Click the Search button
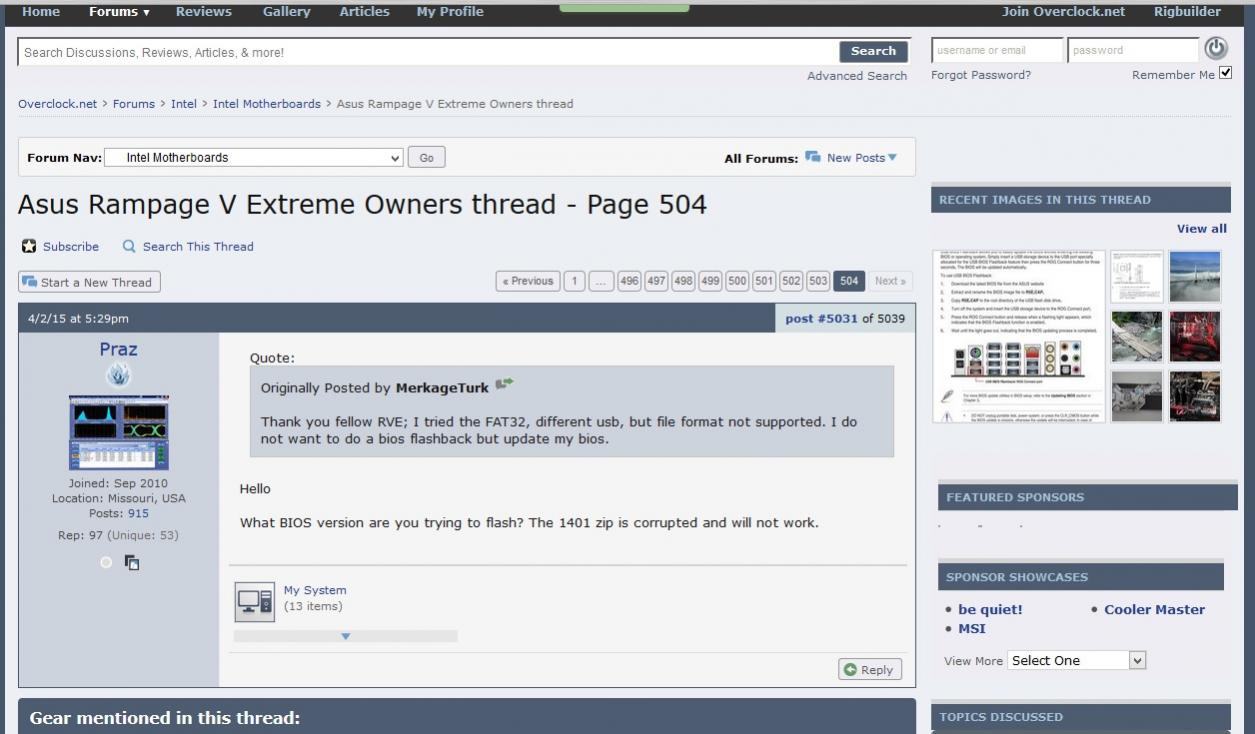 click(x=873, y=51)
